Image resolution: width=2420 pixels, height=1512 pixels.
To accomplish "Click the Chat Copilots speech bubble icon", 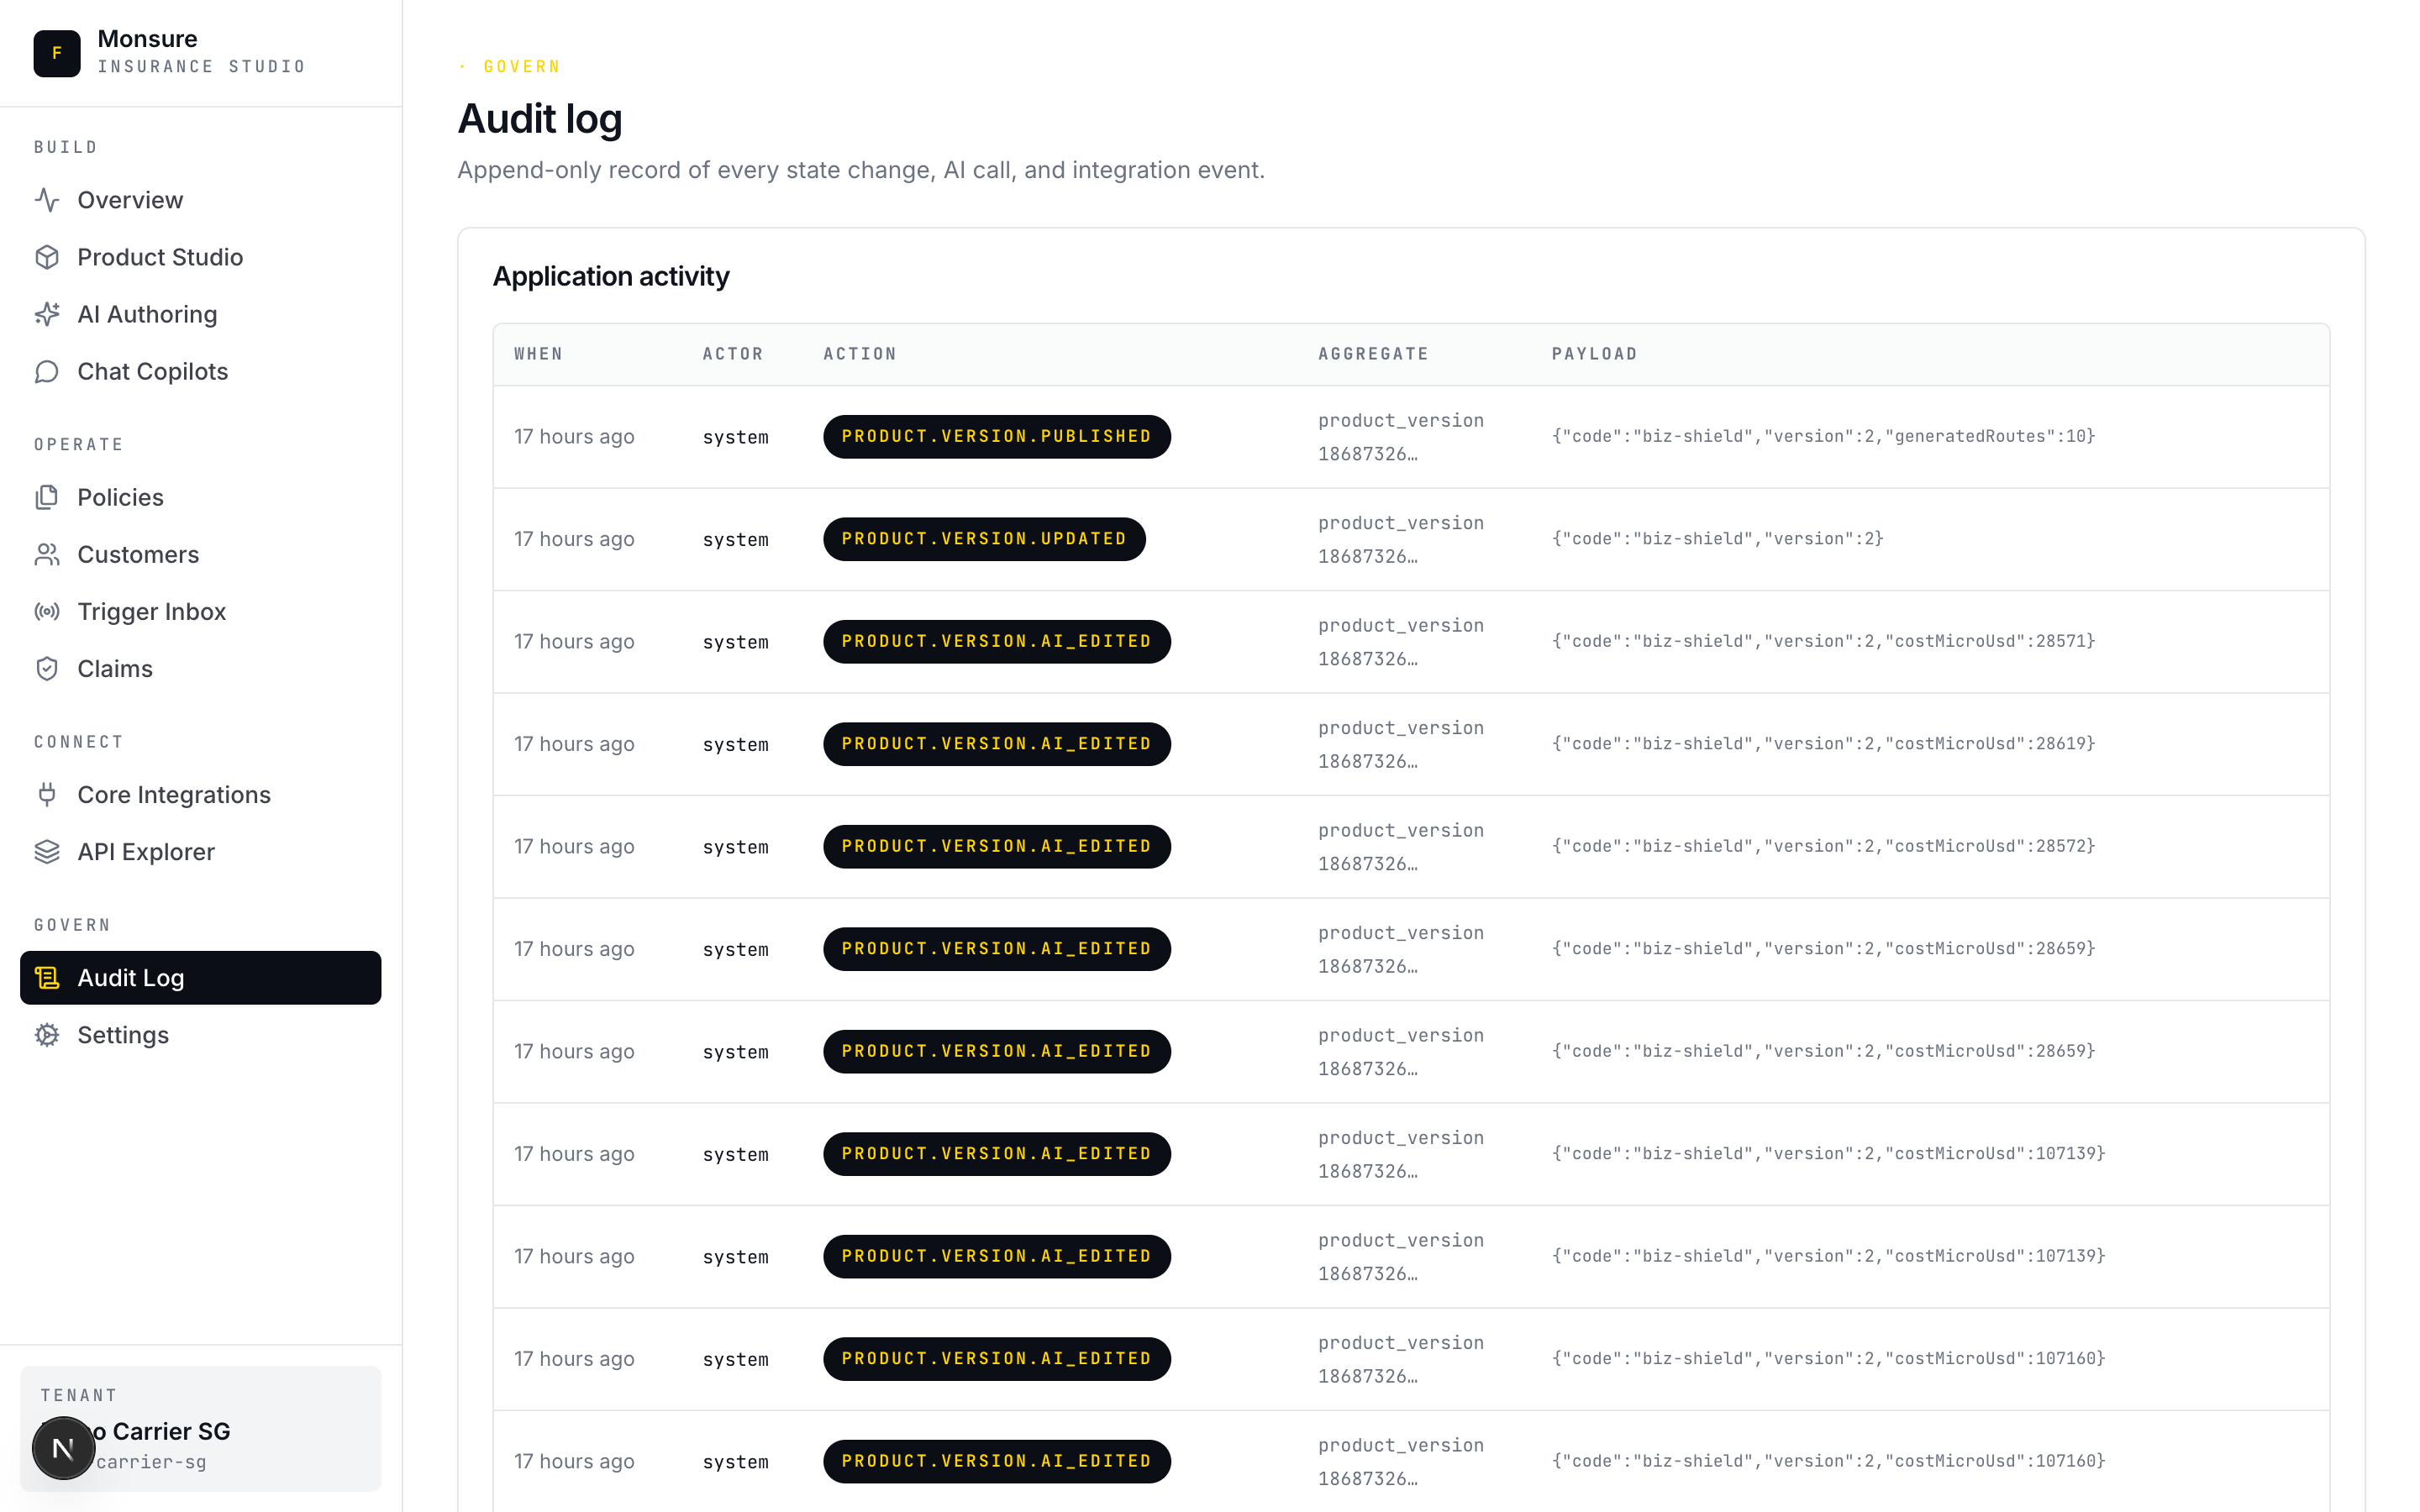I will (x=47, y=371).
